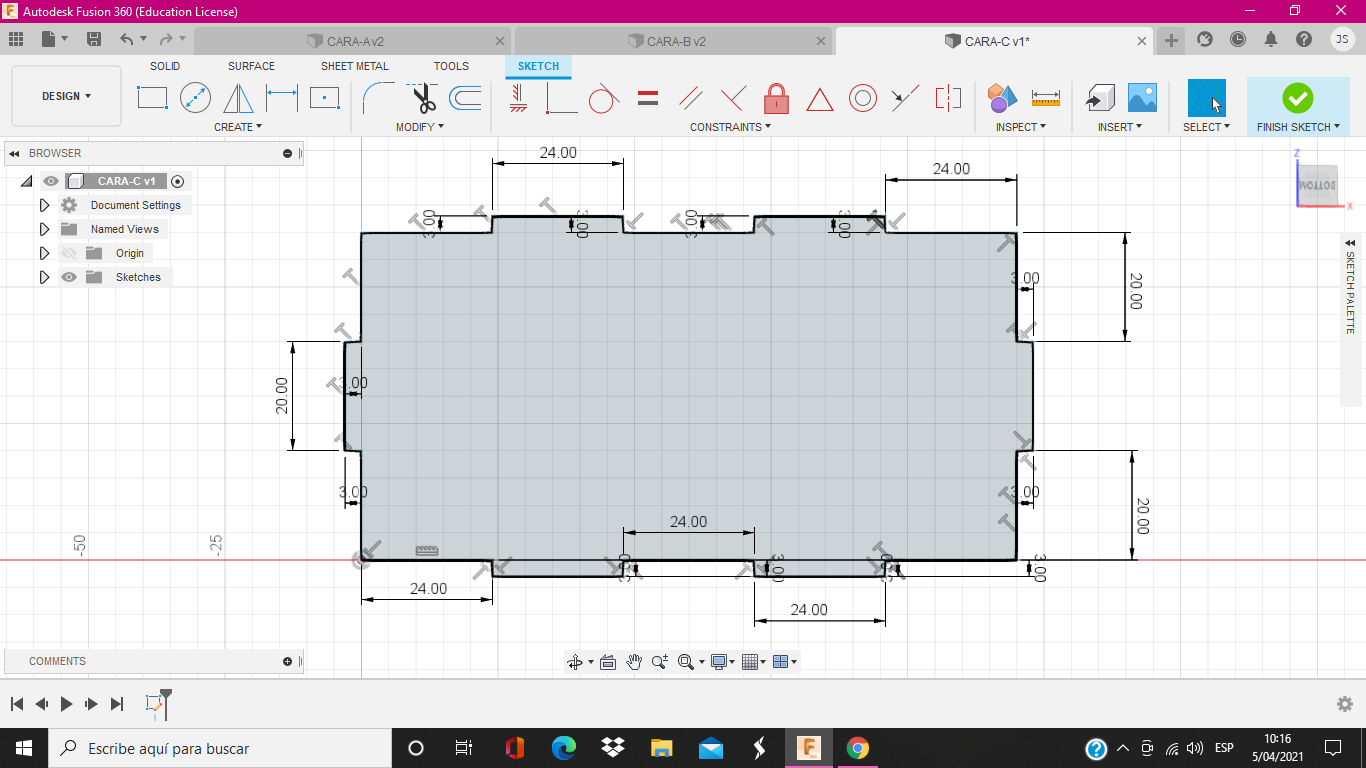The height and width of the screenshot is (768, 1366).
Task: Click the Pan hand tool
Action: click(634, 661)
